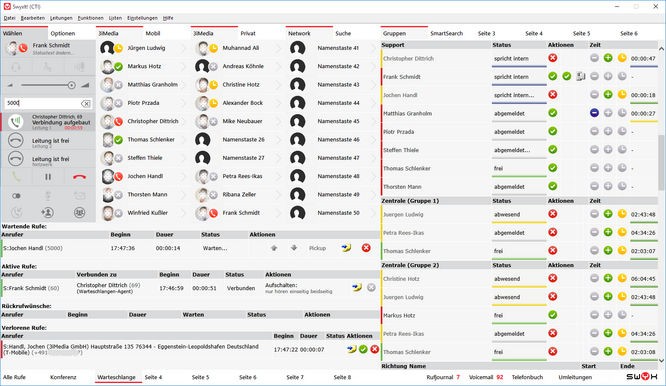
Task: Click grey X on active Frank Schmidt call
Action: (371, 287)
